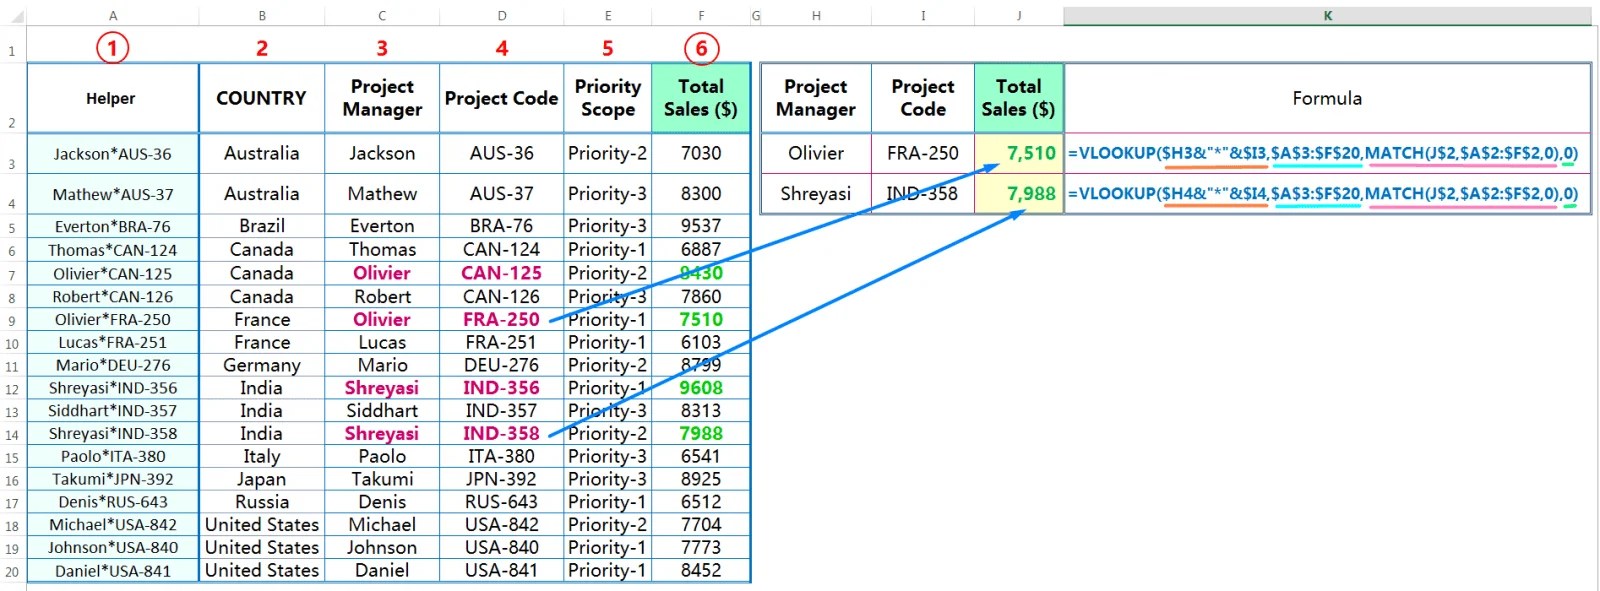1600x591 pixels.
Task: Click Project Manager cell Michael
Action: click(x=382, y=525)
